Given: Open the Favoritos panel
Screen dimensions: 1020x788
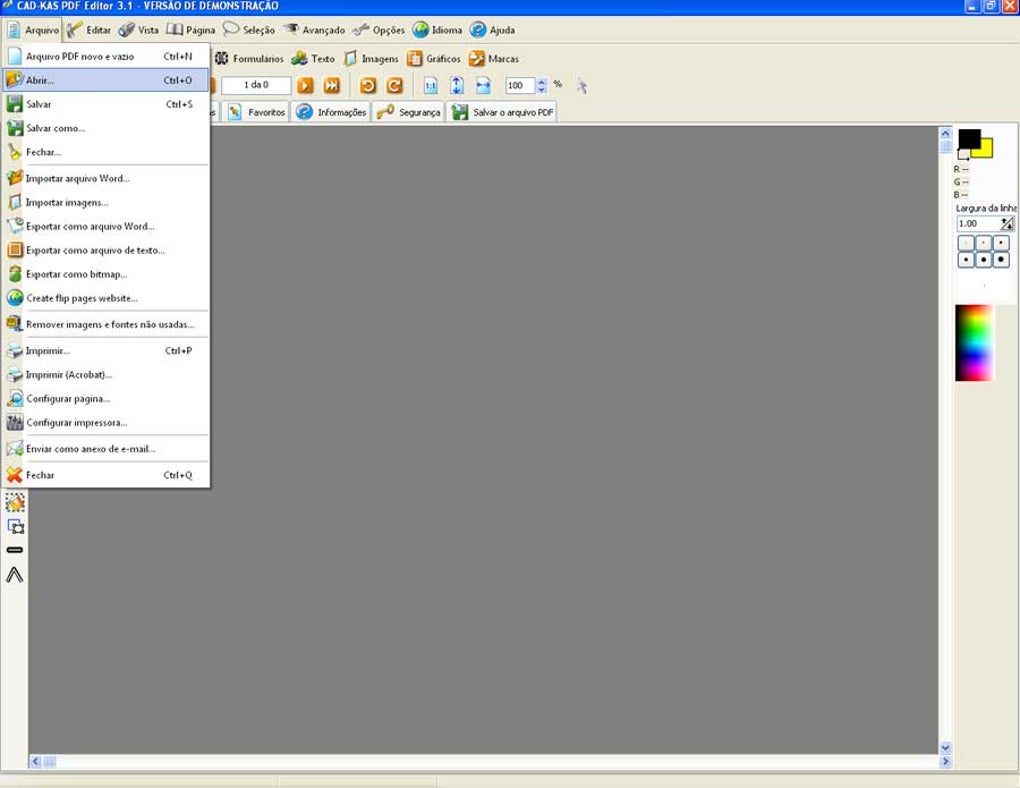Looking at the screenshot, I should [x=258, y=113].
